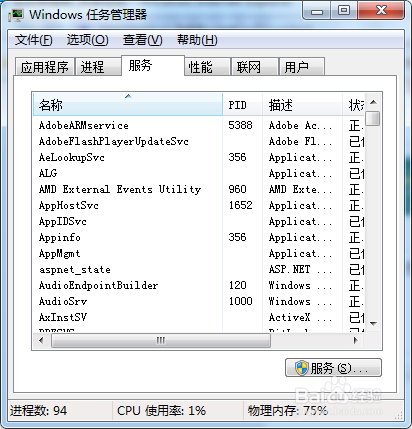Sort services by 名称 column header
Image resolution: width=412 pixels, height=429 pixels.
[128, 105]
